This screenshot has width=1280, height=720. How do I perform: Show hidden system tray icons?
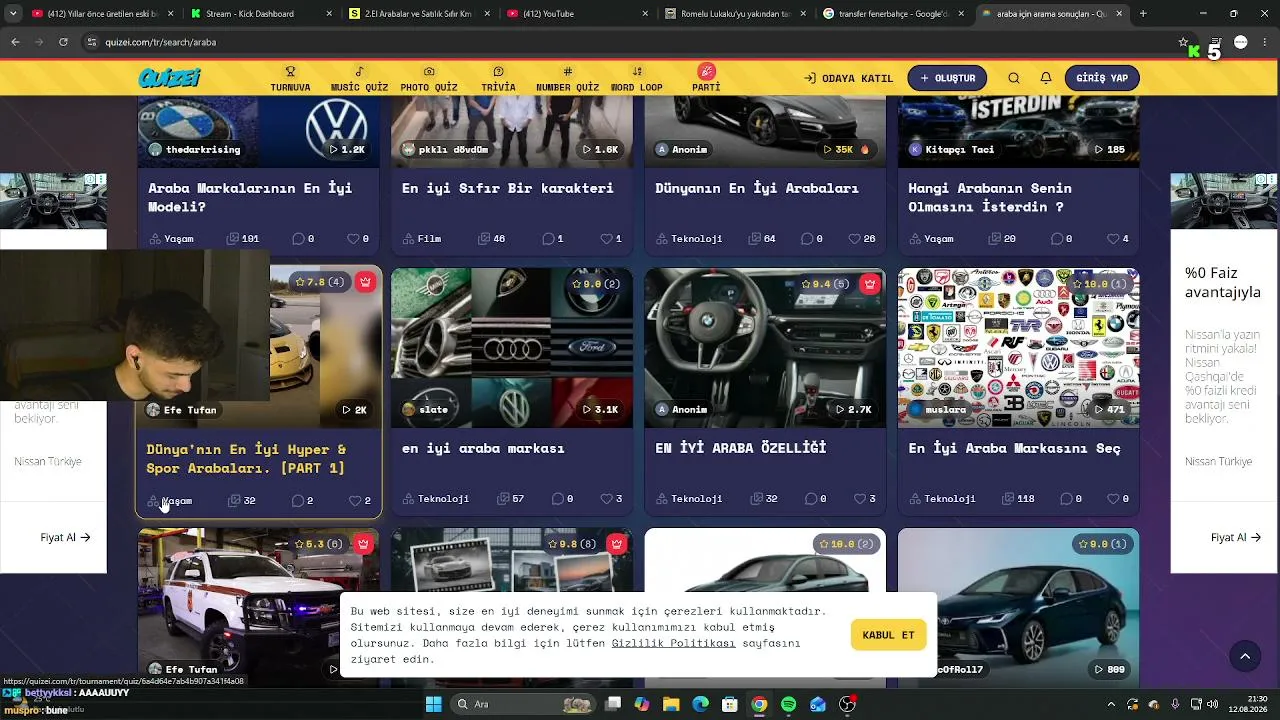pos(1111,704)
